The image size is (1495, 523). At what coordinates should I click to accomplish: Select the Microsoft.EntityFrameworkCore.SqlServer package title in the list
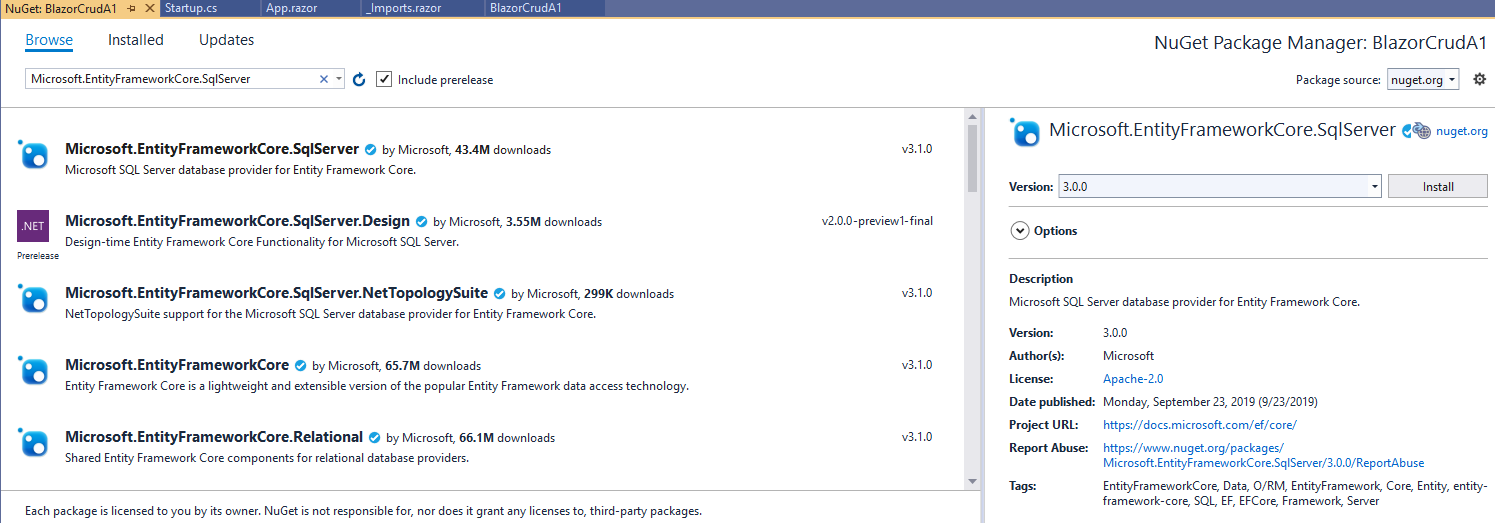click(x=212, y=149)
